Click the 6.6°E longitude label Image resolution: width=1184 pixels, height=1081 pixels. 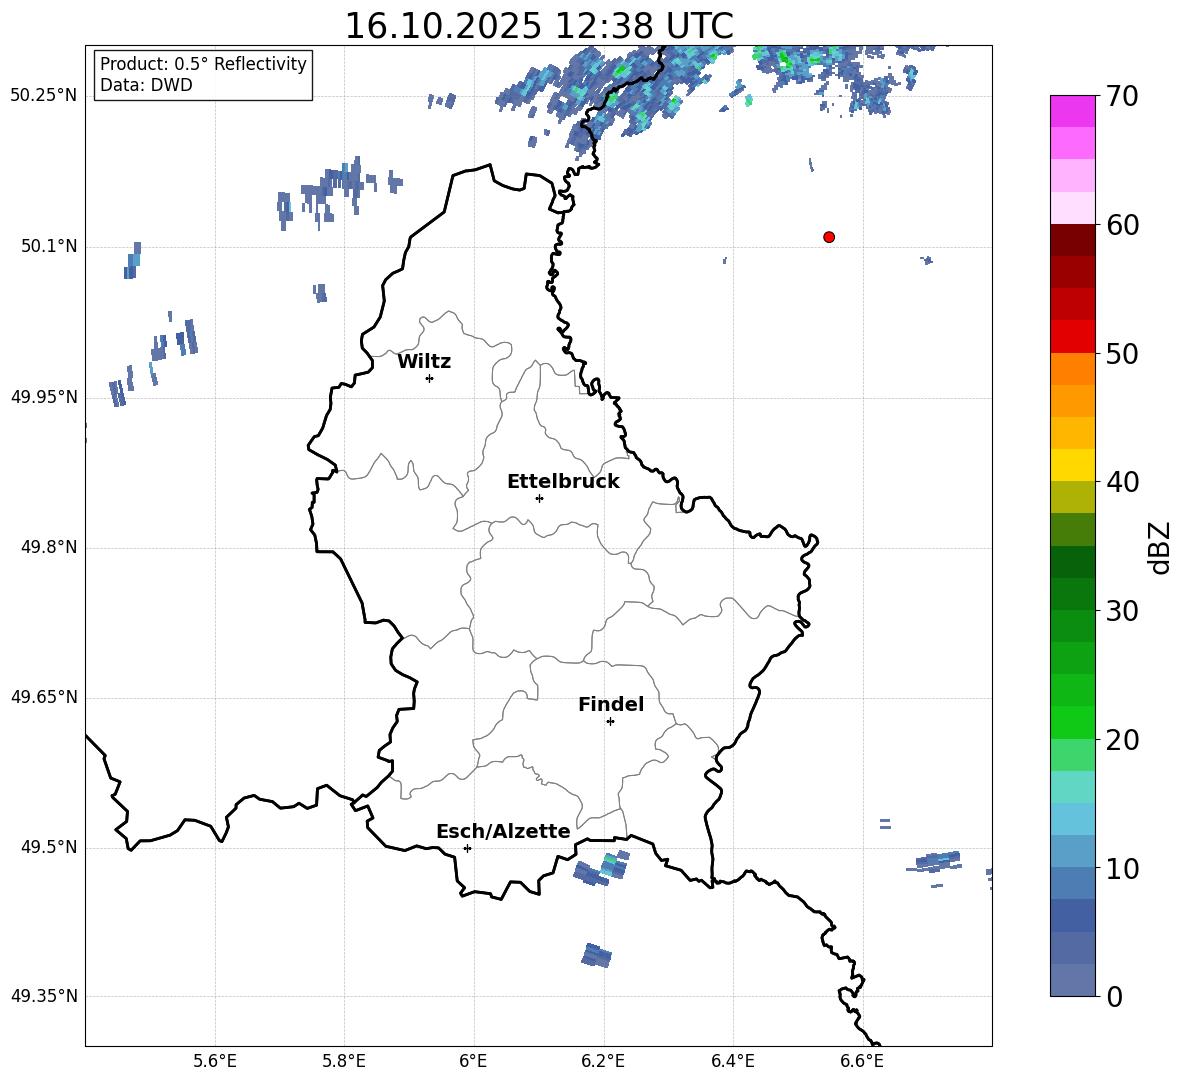(x=862, y=1061)
